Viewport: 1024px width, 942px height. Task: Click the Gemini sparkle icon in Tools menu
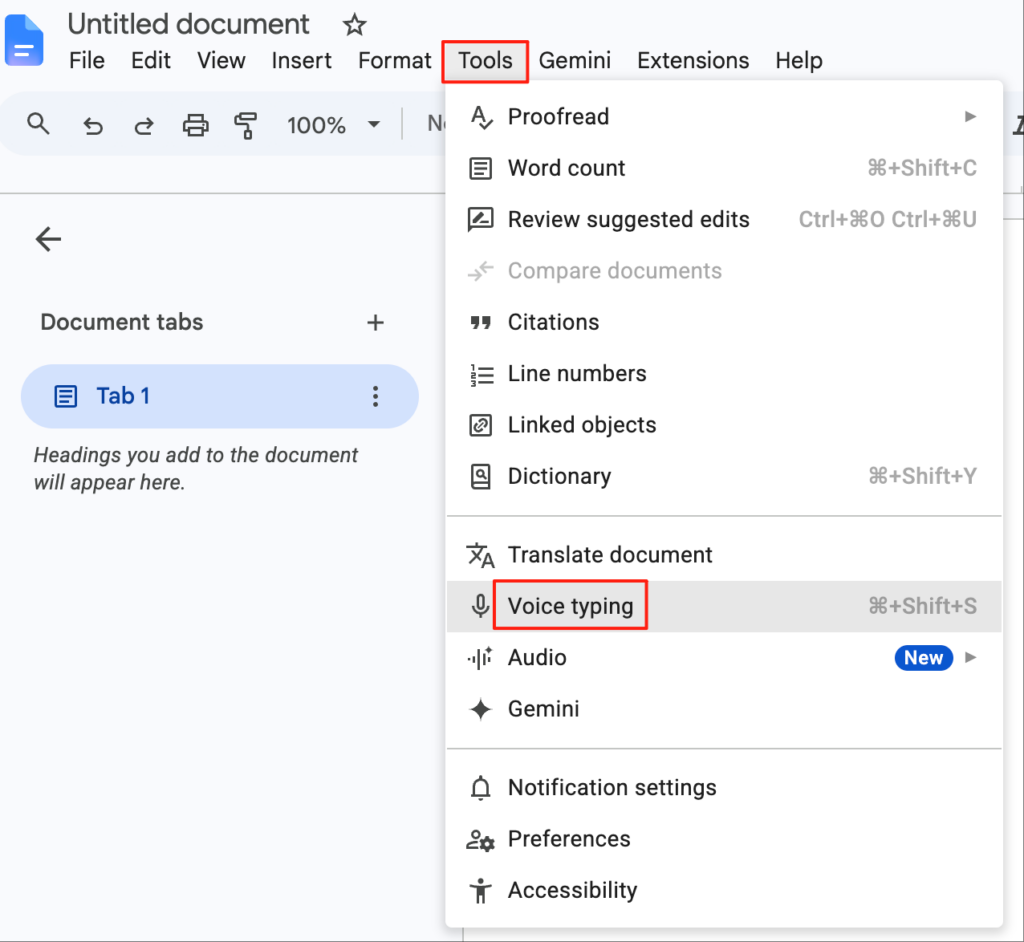click(x=481, y=709)
